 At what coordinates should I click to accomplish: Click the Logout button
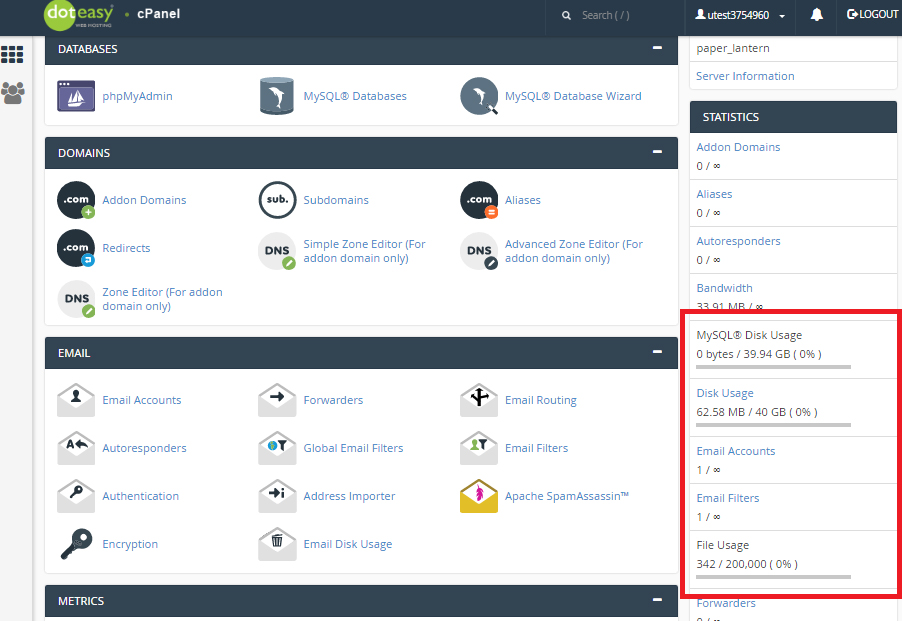coord(872,14)
